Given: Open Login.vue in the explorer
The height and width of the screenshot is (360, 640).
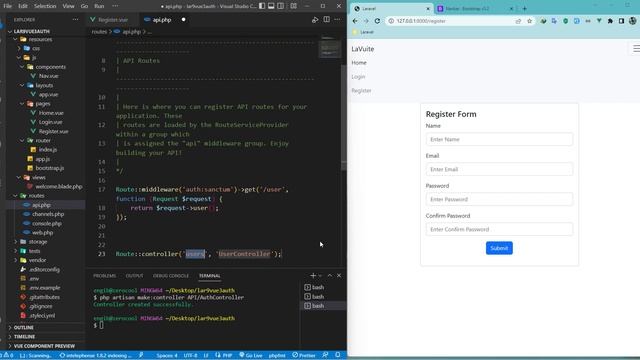Looking at the screenshot, I should (x=51, y=122).
